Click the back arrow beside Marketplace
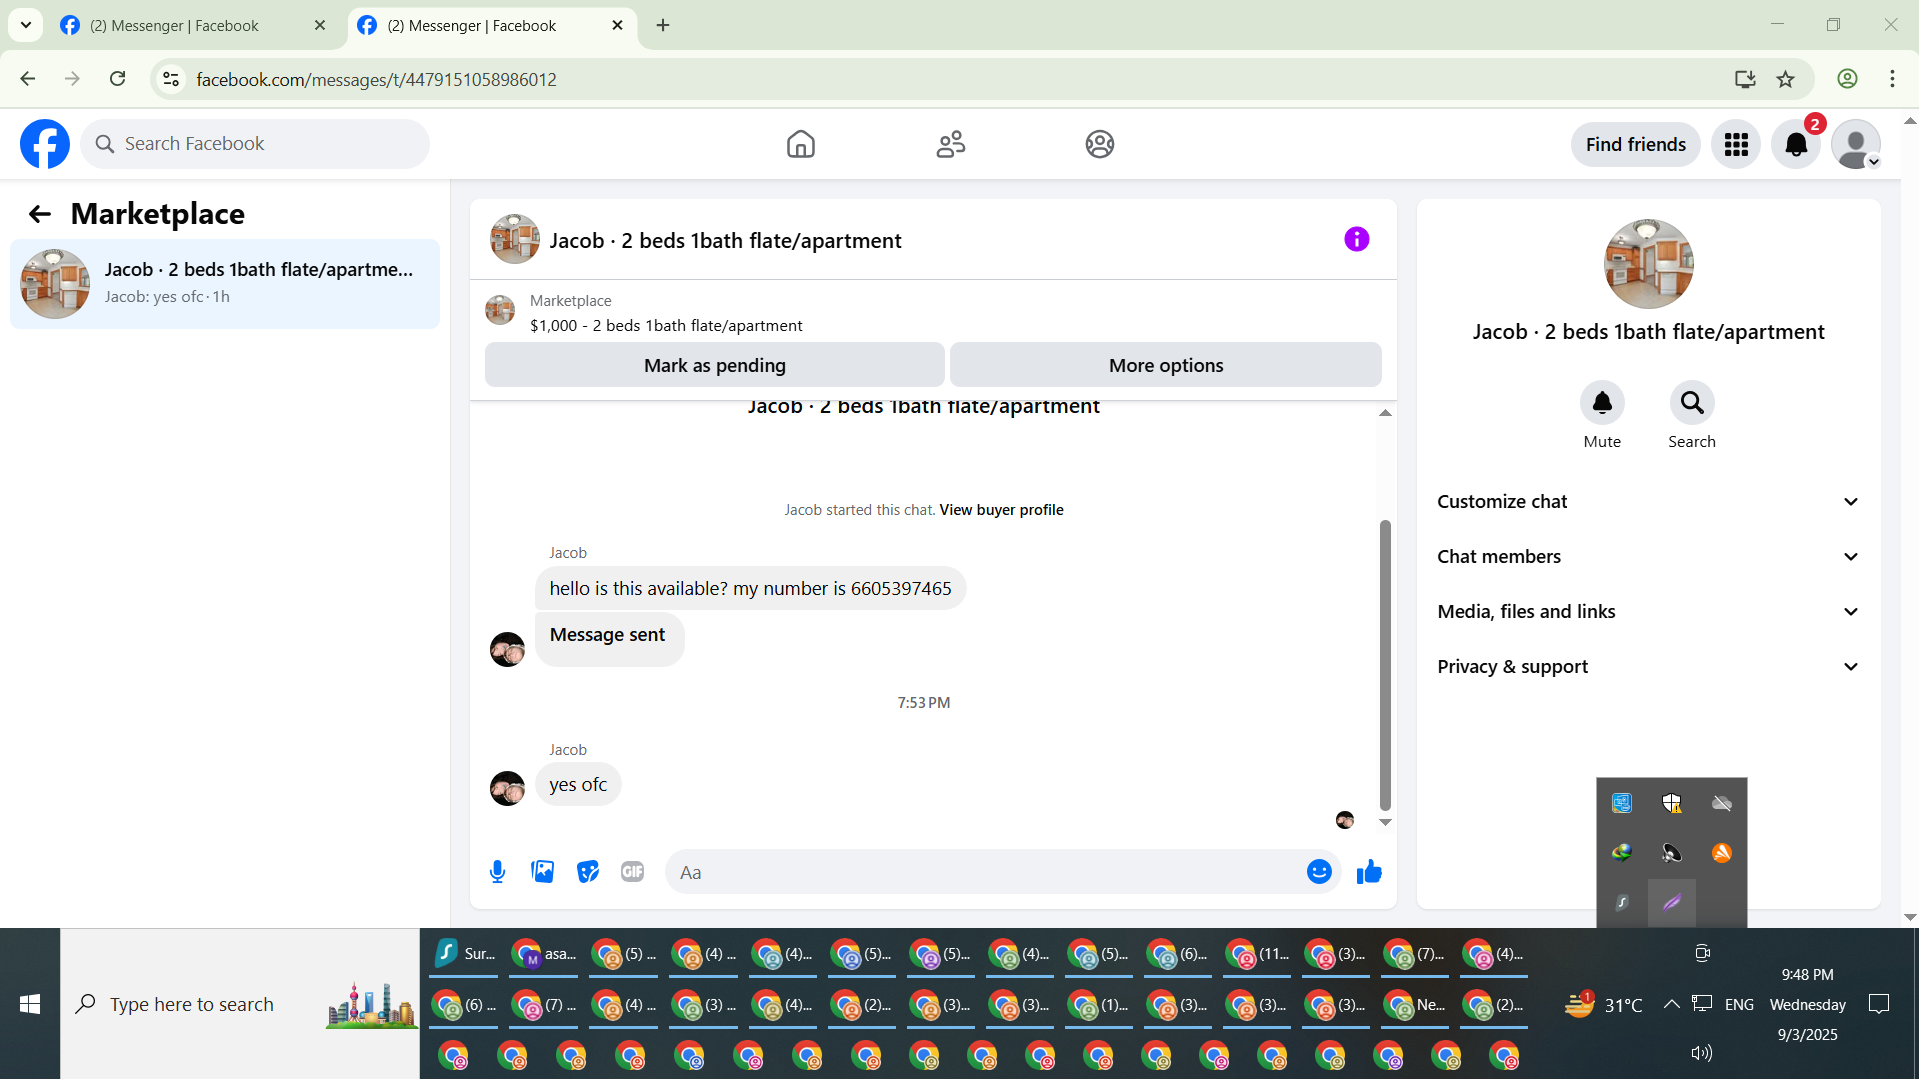 point(40,214)
